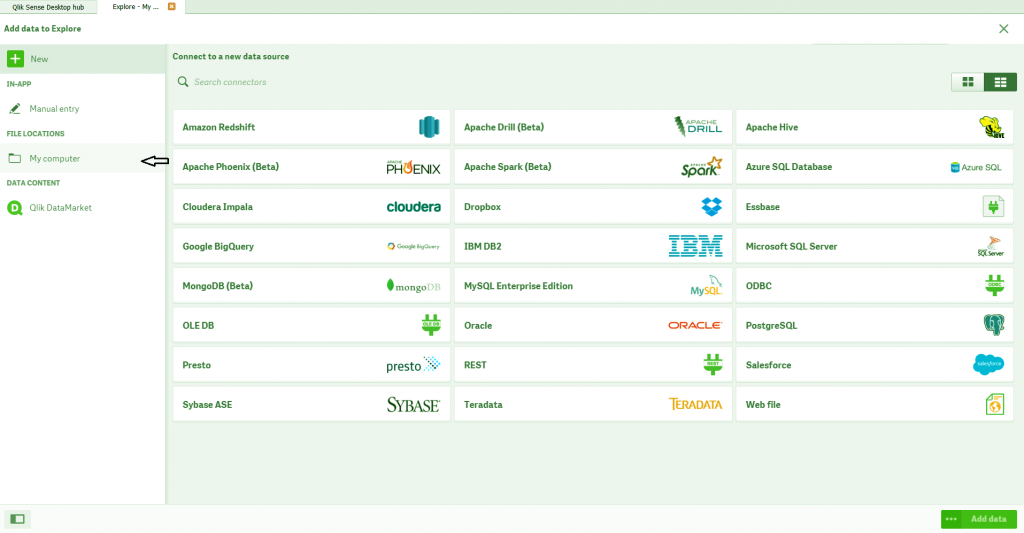This screenshot has height=533, width=1024.
Task: Click the Amazon Redshift connector icon
Action: click(429, 127)
